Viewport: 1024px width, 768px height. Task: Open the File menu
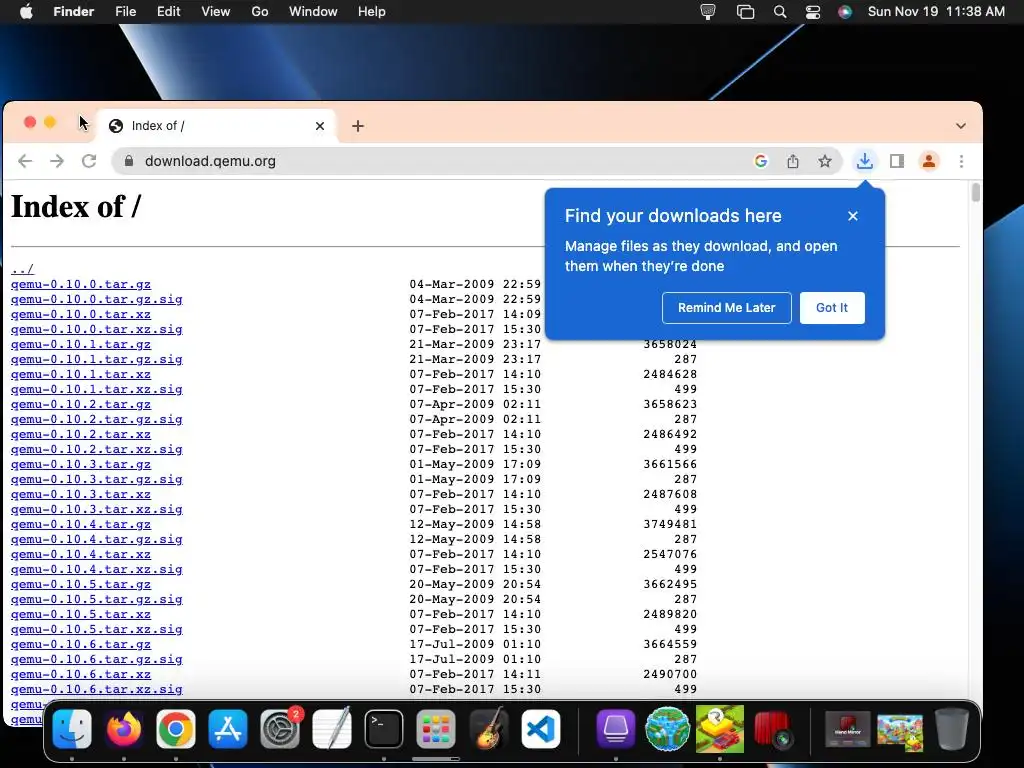click(125, 12)
